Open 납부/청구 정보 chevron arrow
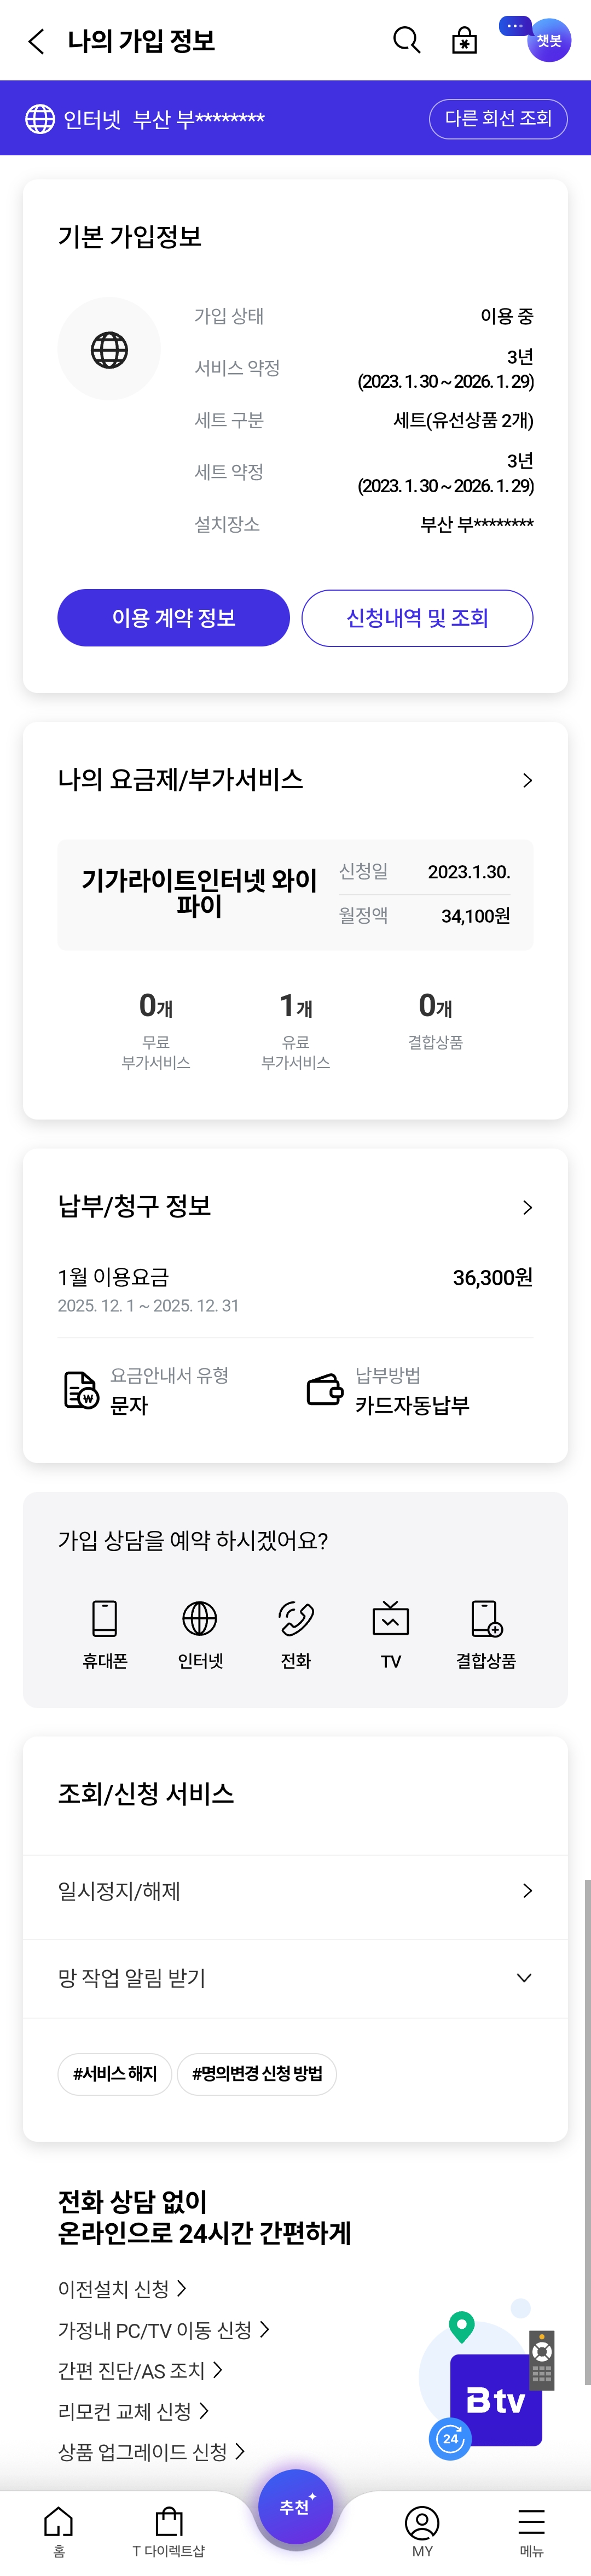 (x=527, y=1207)
